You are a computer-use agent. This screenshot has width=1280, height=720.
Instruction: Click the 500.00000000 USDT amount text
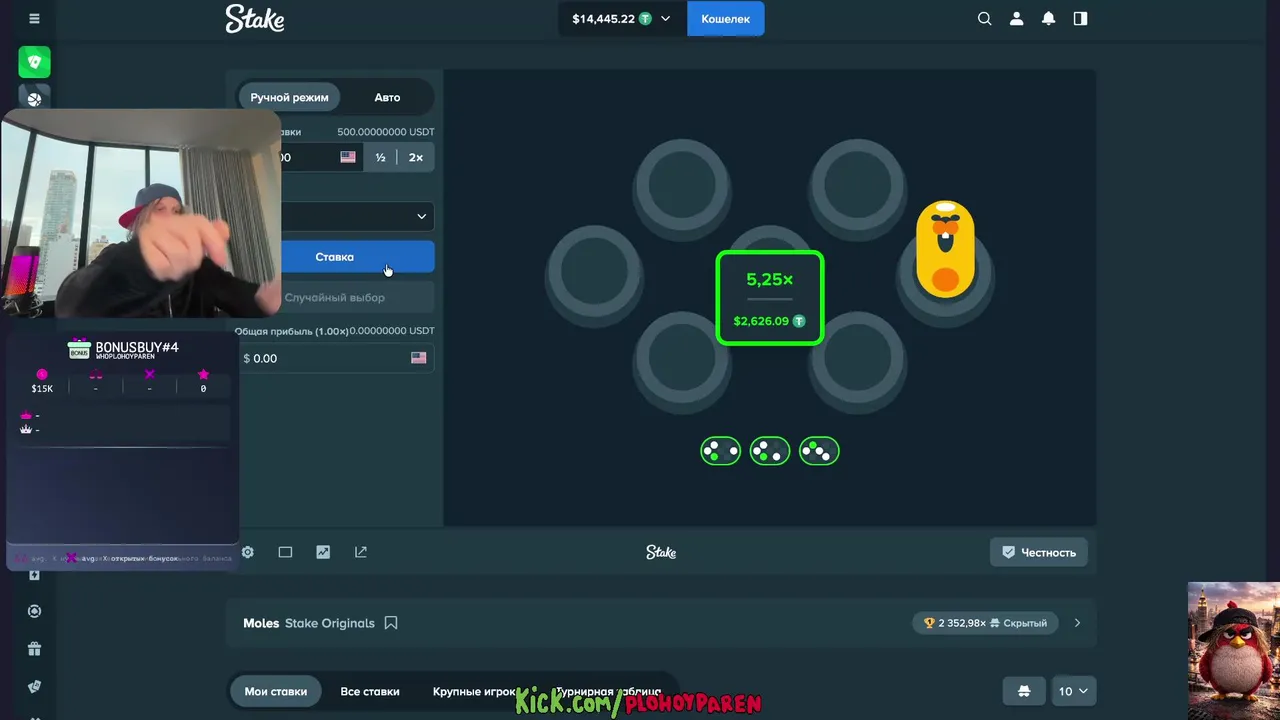click(386, 132)
